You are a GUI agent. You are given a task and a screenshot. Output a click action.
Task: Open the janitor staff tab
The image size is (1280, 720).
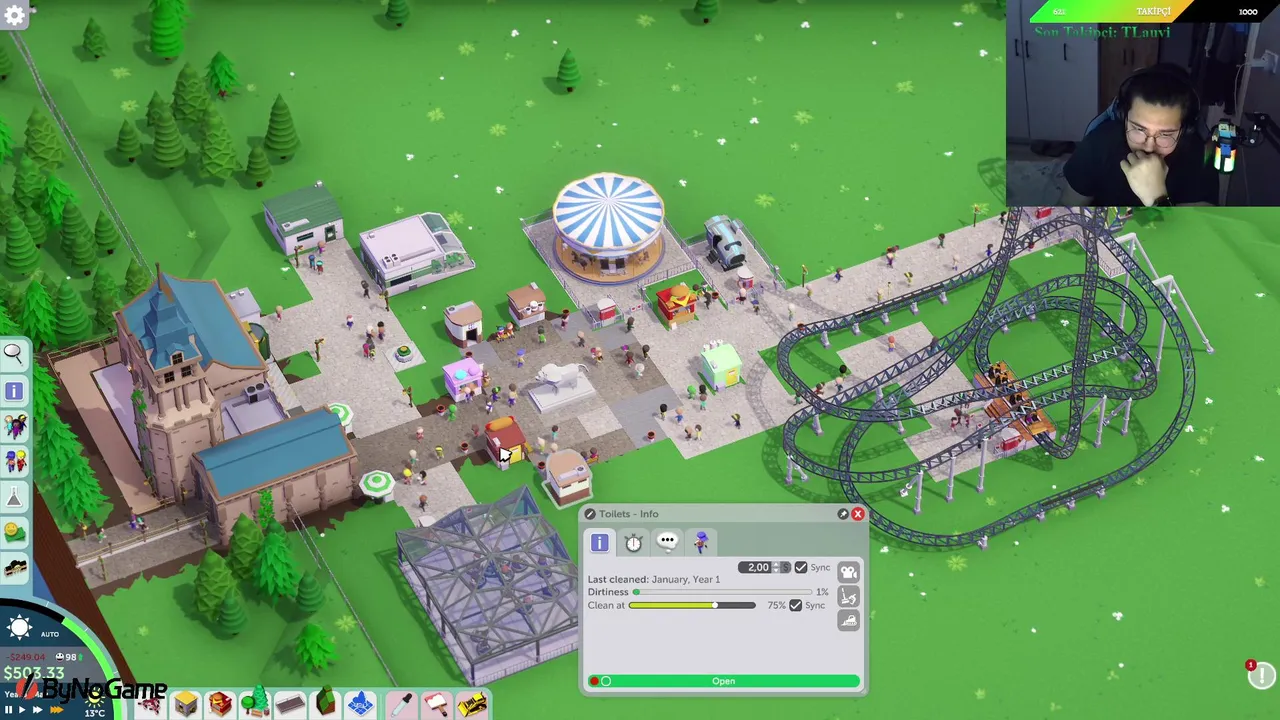coord(701,541)
